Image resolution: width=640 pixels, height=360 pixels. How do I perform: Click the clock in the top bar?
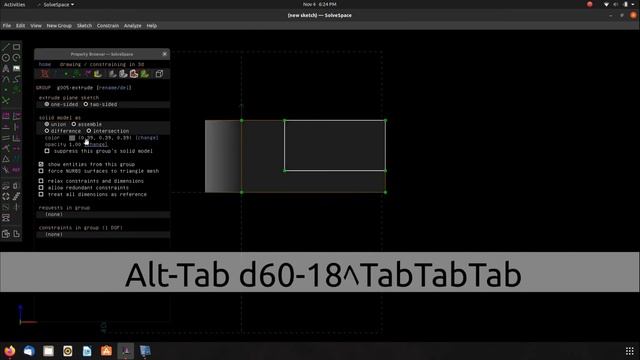click(x=320, y=4)
